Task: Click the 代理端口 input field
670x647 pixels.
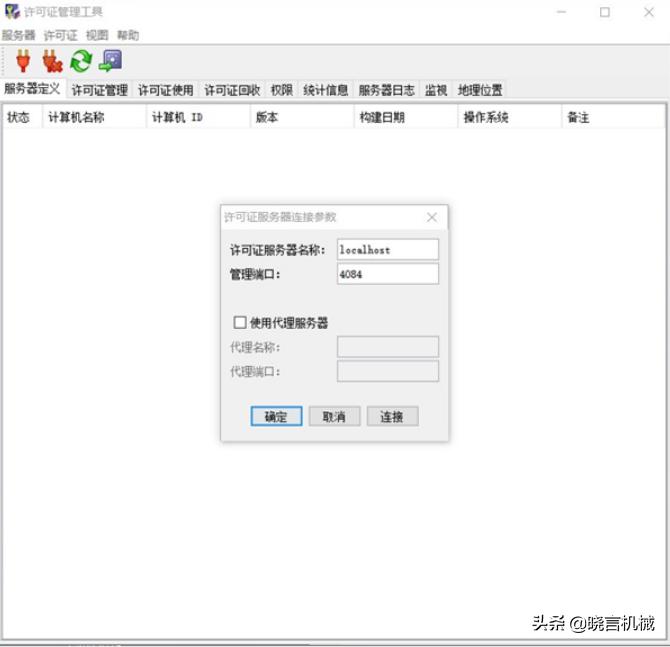Action: point(388,371)
